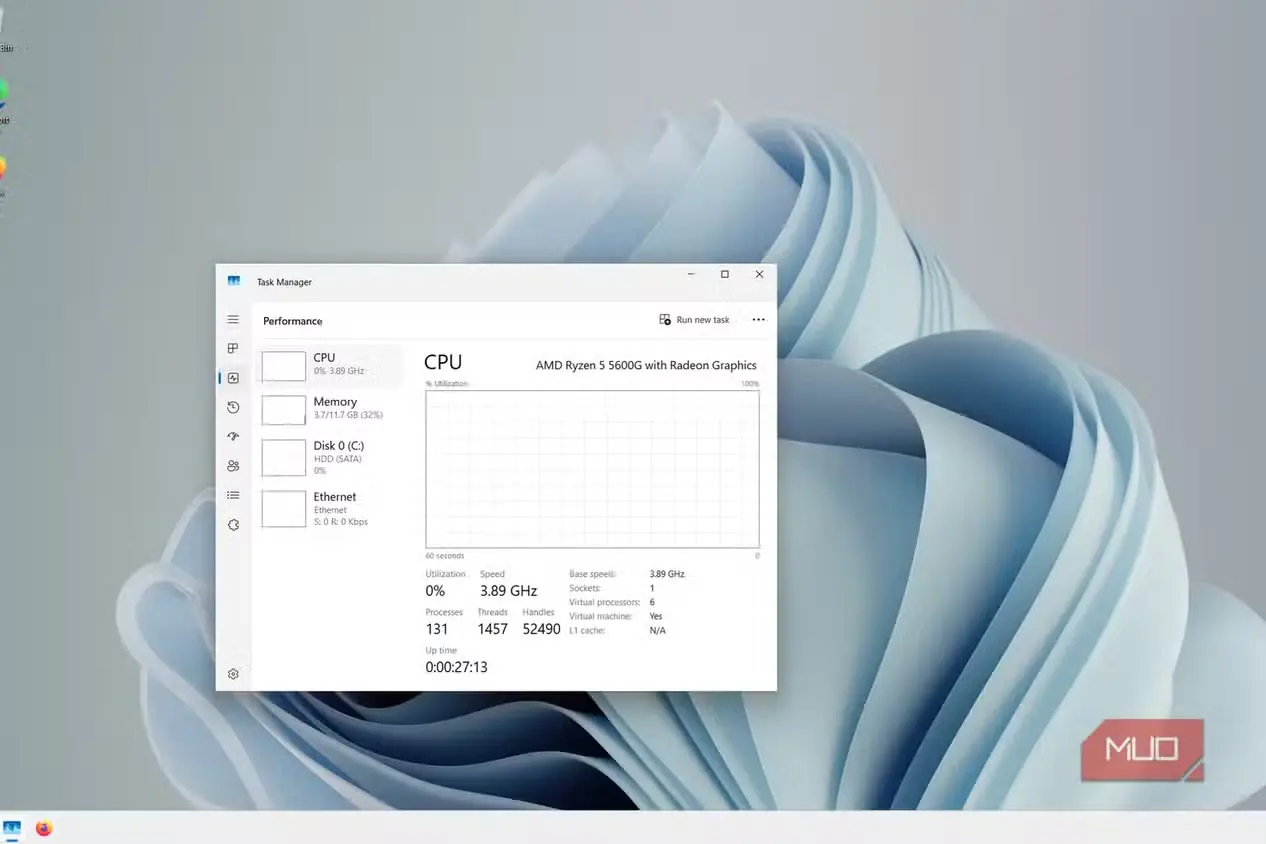Click the CPU mini graph thumbnail
1266x844 pixels.
click(284, 366)
